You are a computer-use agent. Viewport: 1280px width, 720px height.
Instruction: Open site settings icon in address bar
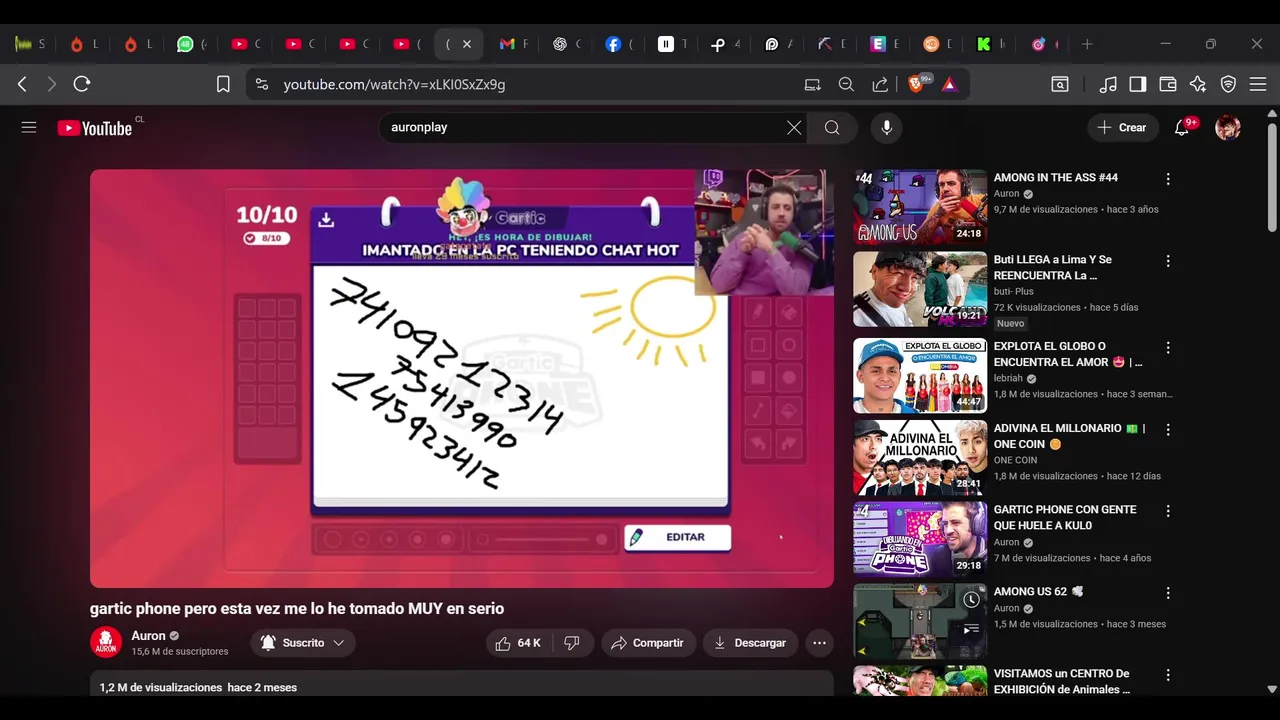pyautogui.click(x=261, y=85)
